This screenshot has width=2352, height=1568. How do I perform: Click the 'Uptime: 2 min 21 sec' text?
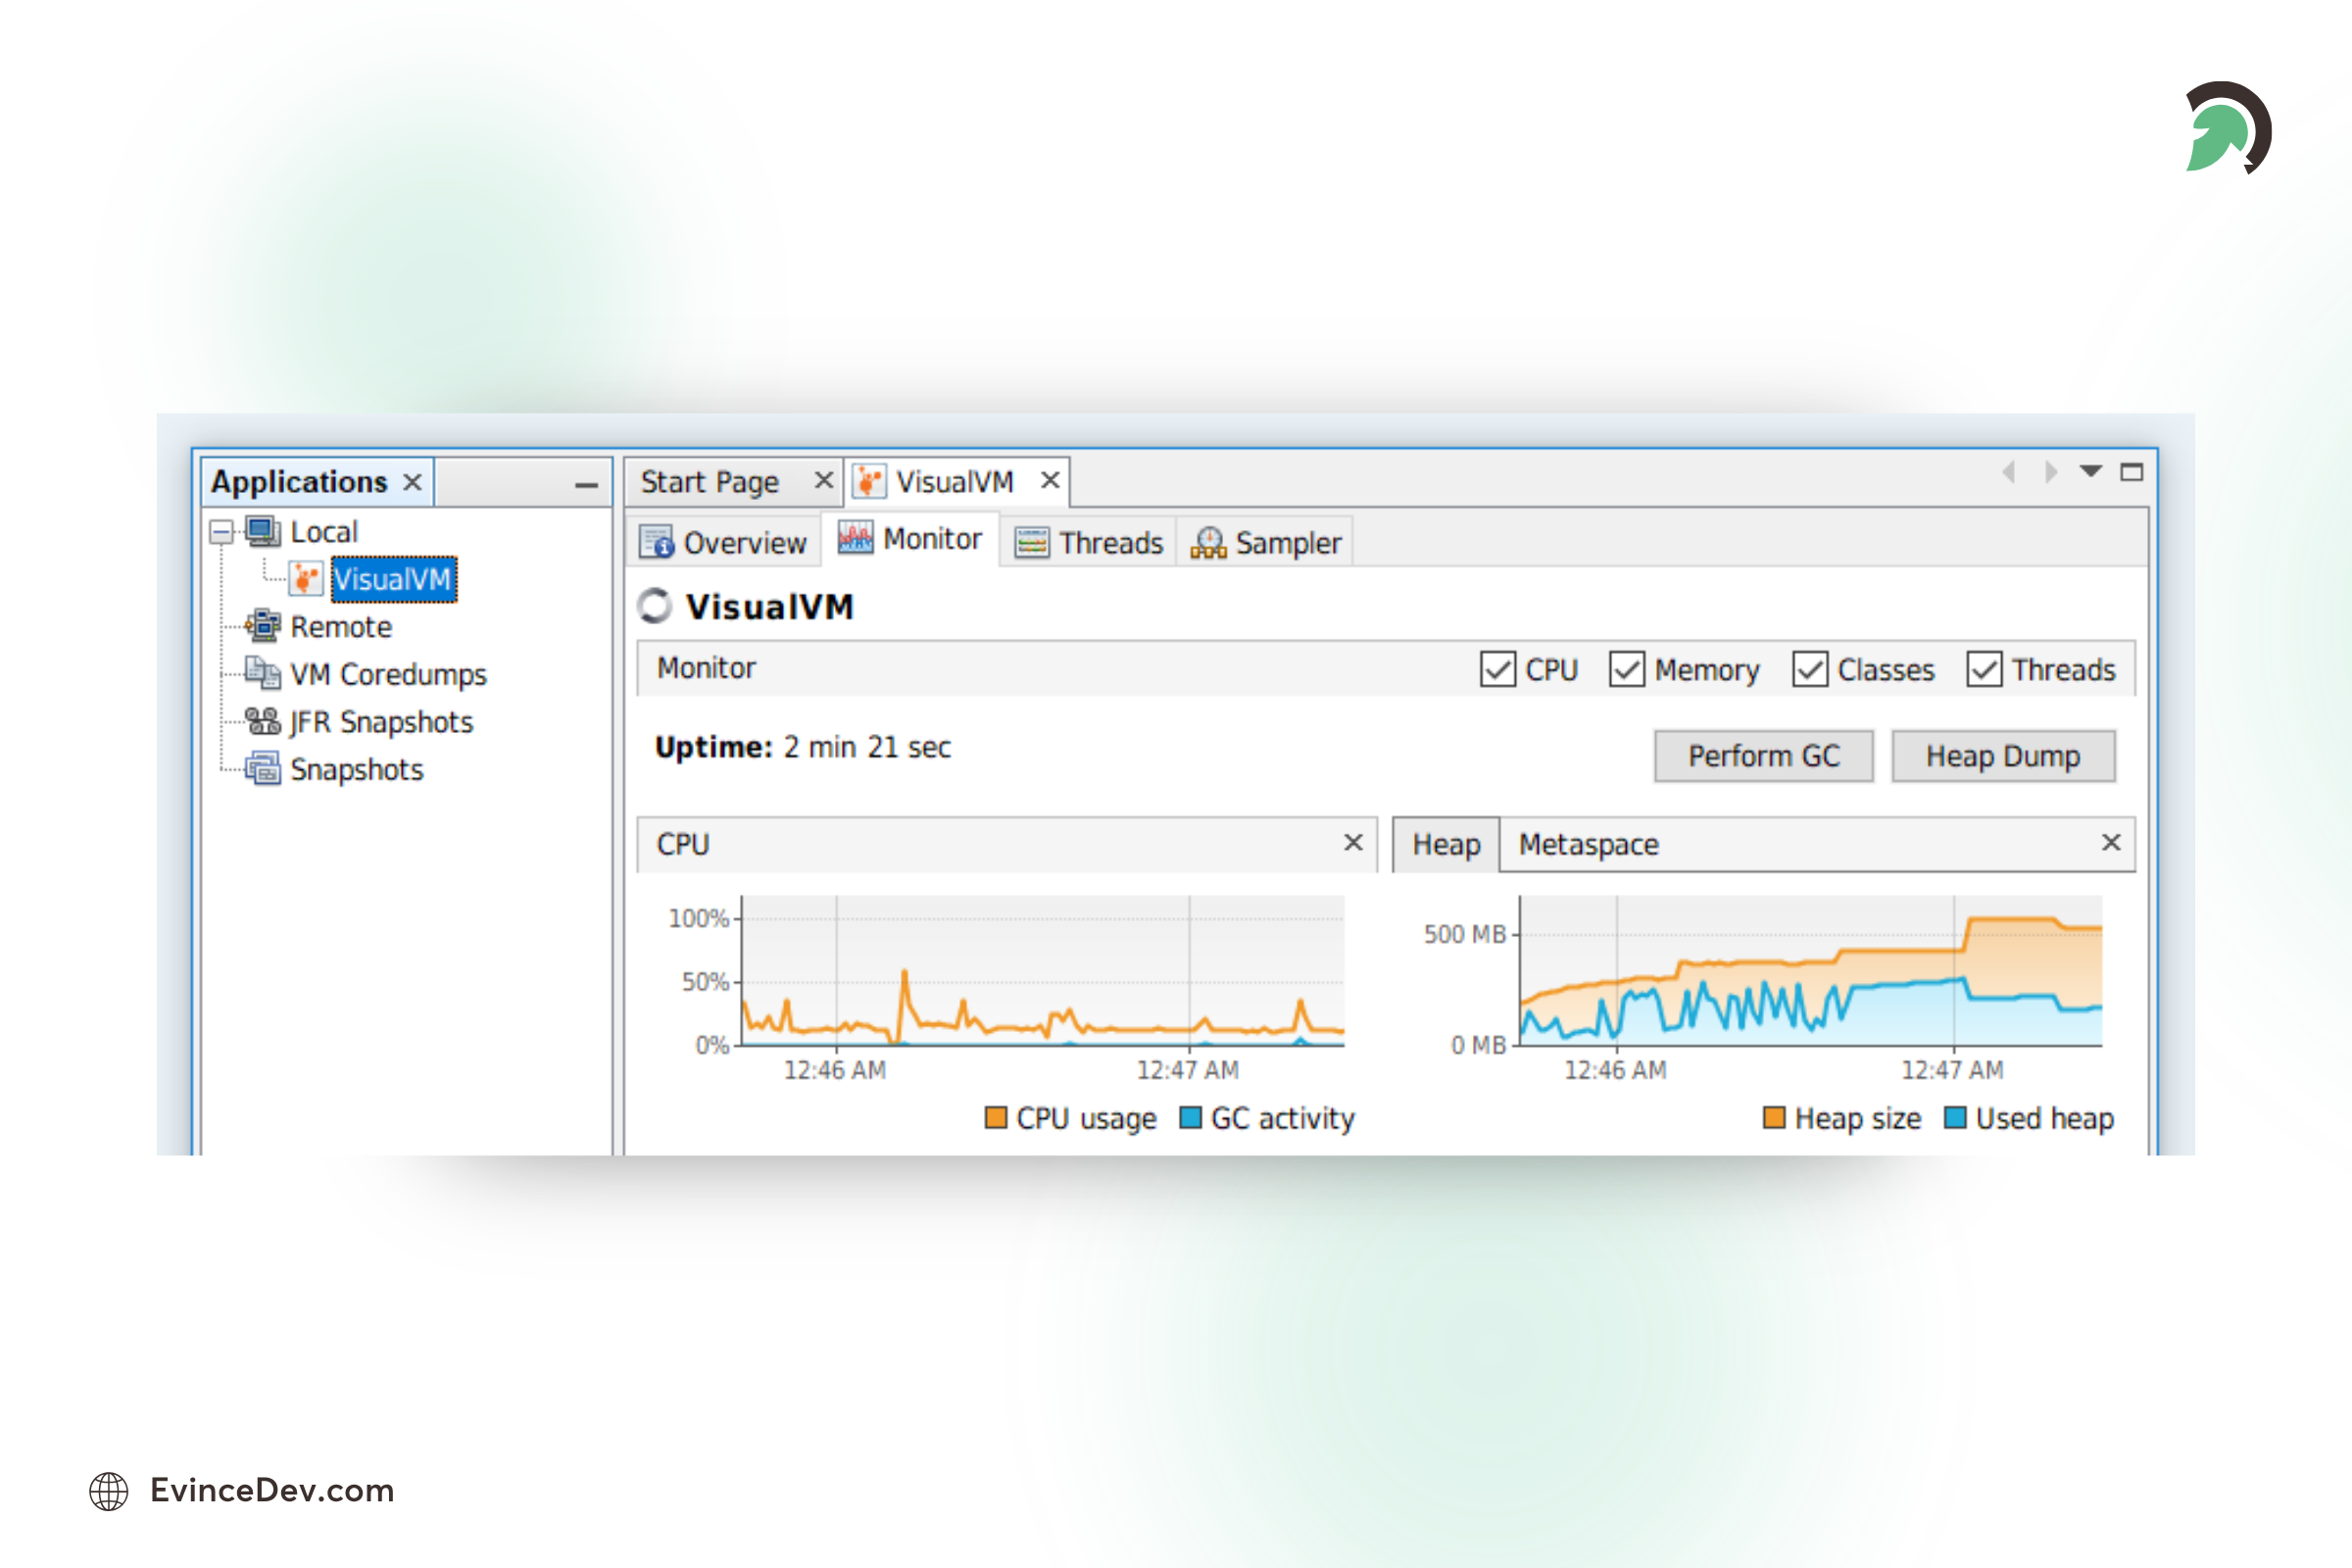pos(802,747)
